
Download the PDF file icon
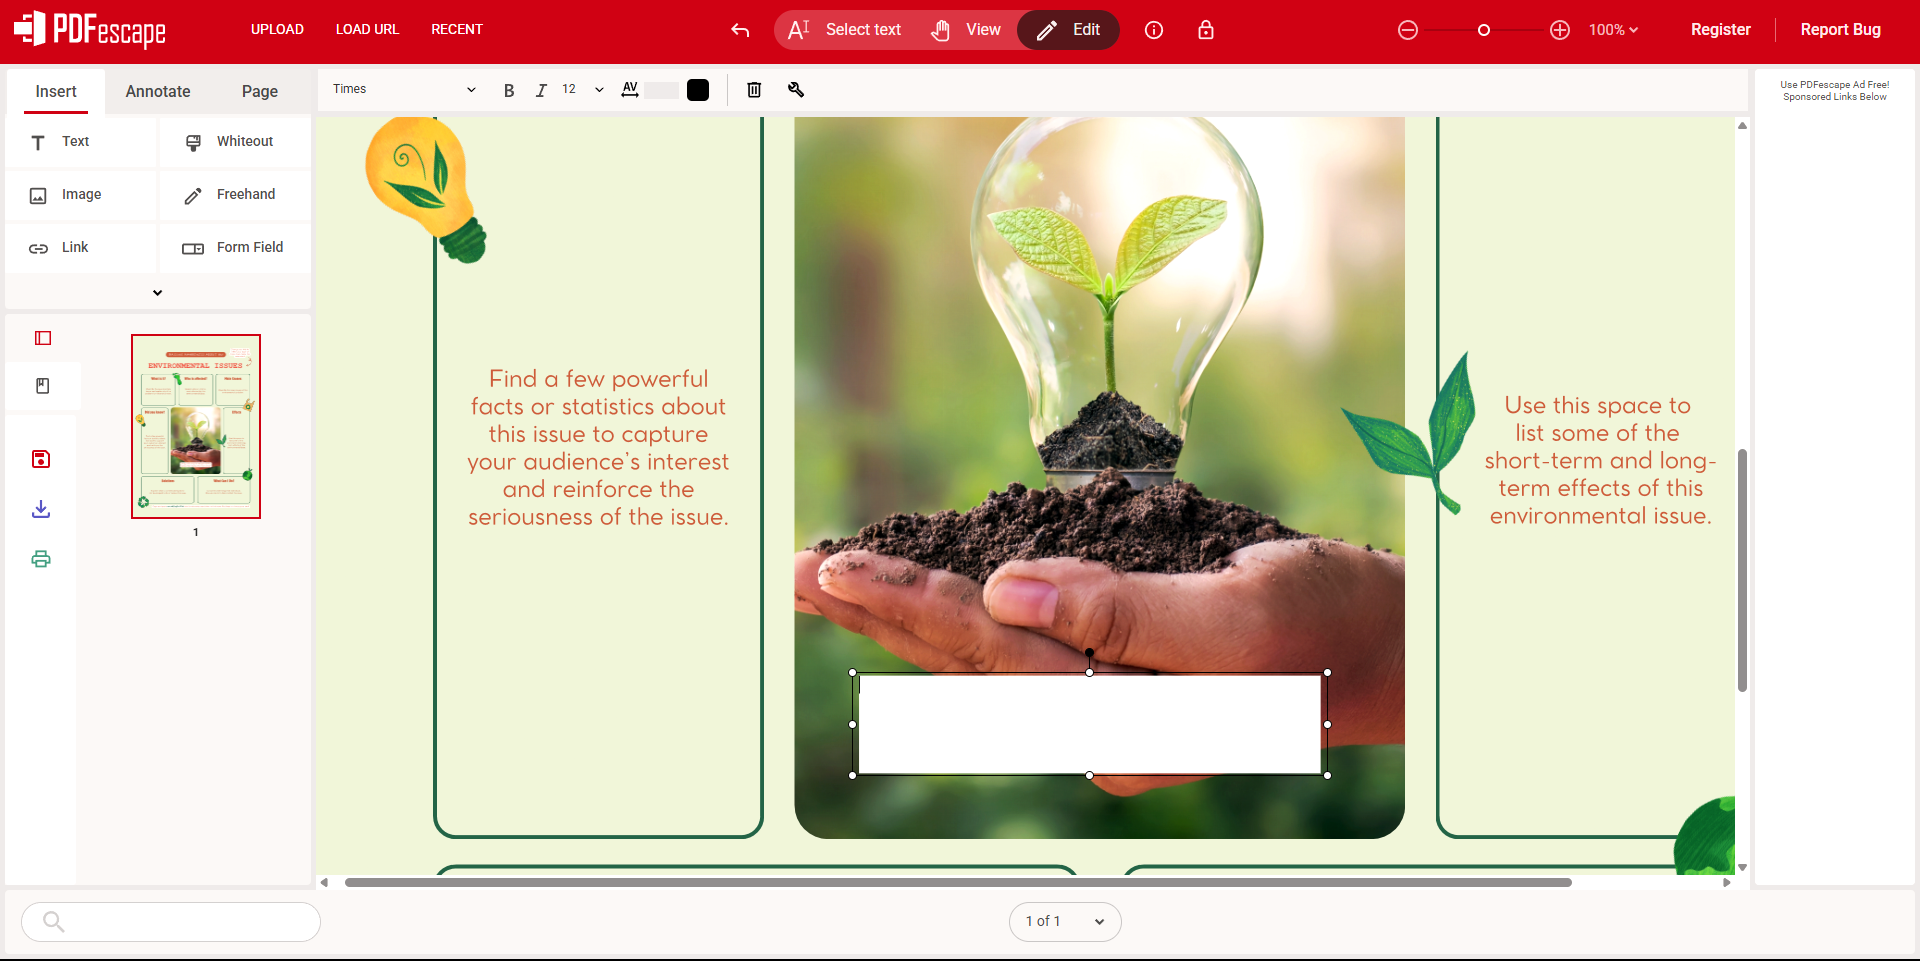click(41, 509)
